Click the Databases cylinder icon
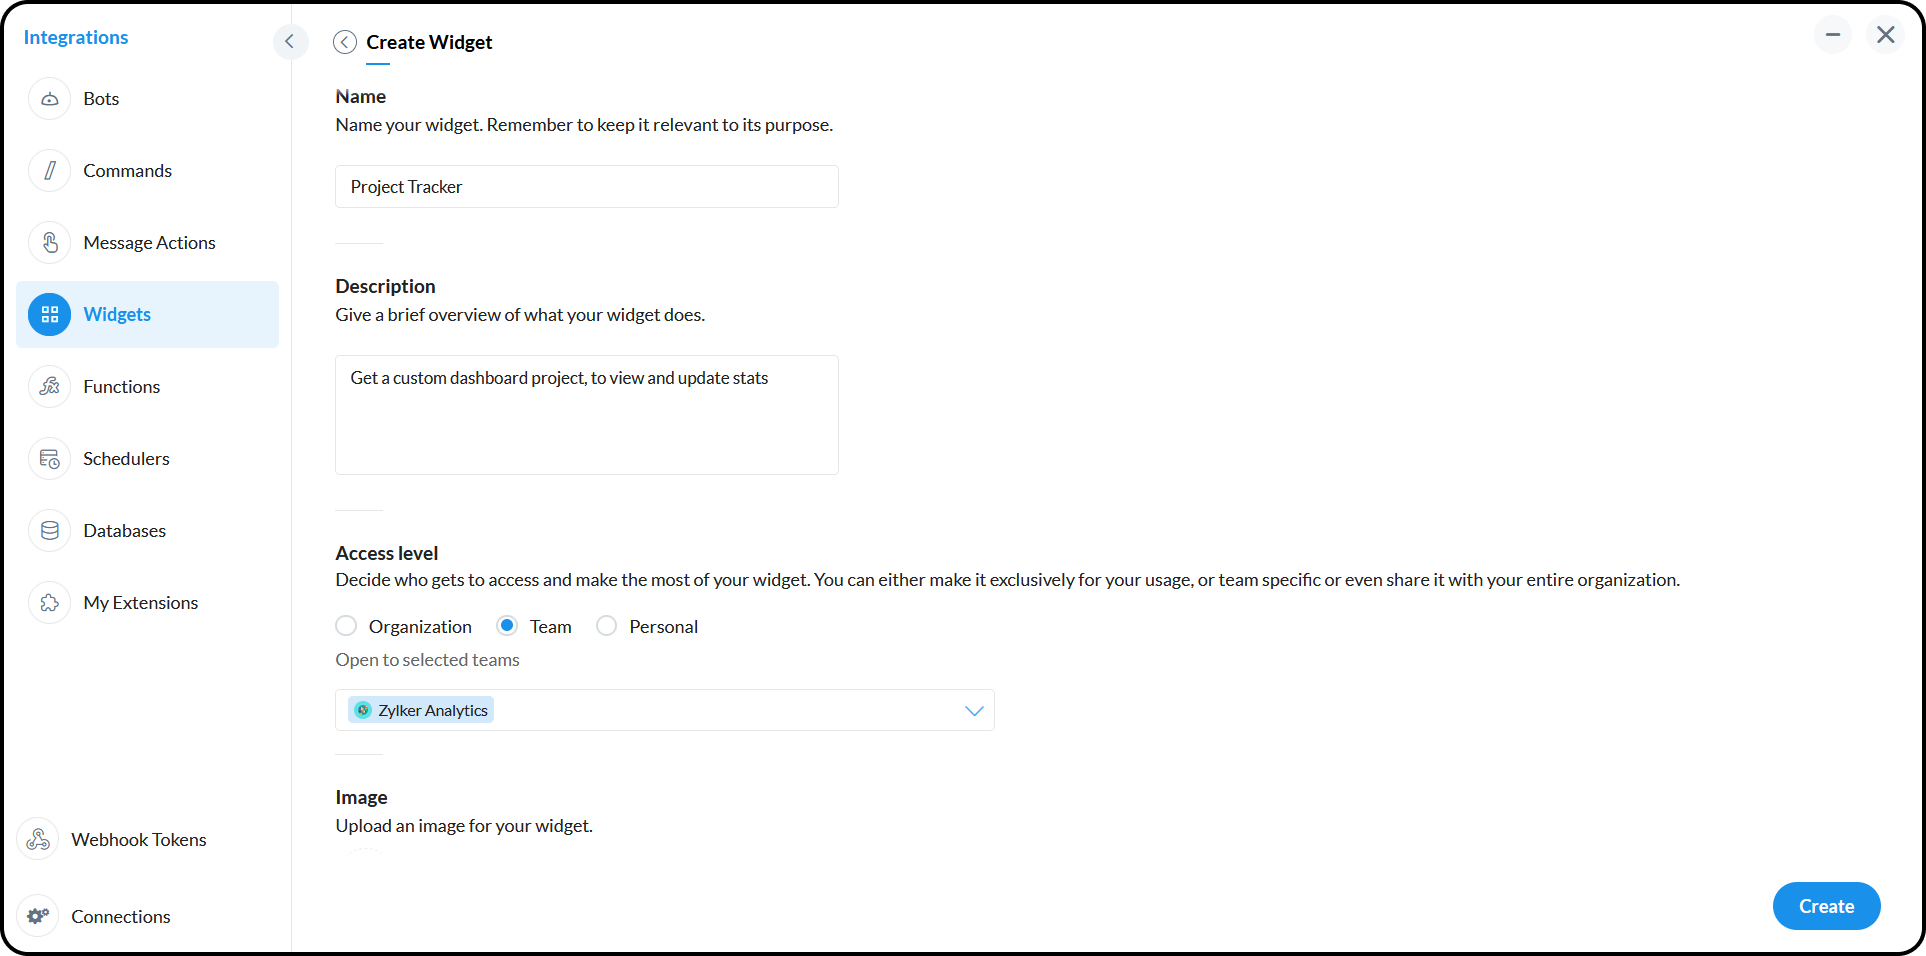The height and width of the screenshot is (956, 1926). pyautogui.click(x=50, y=531)
